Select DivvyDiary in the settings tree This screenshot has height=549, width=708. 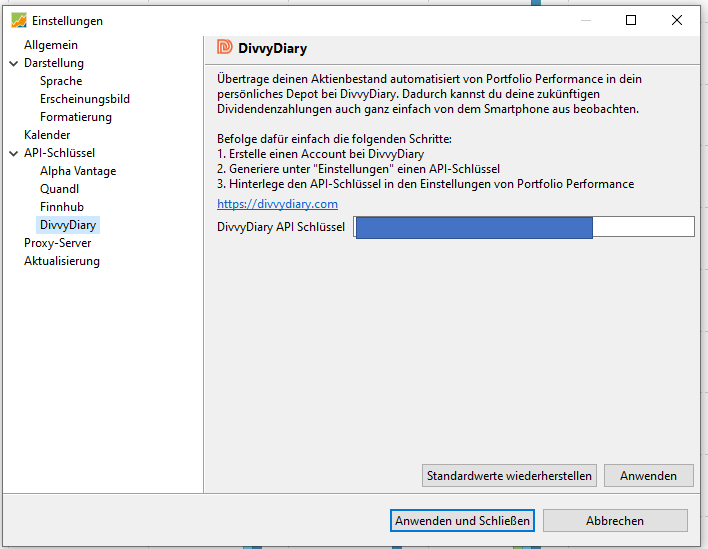tap(68, 225)
